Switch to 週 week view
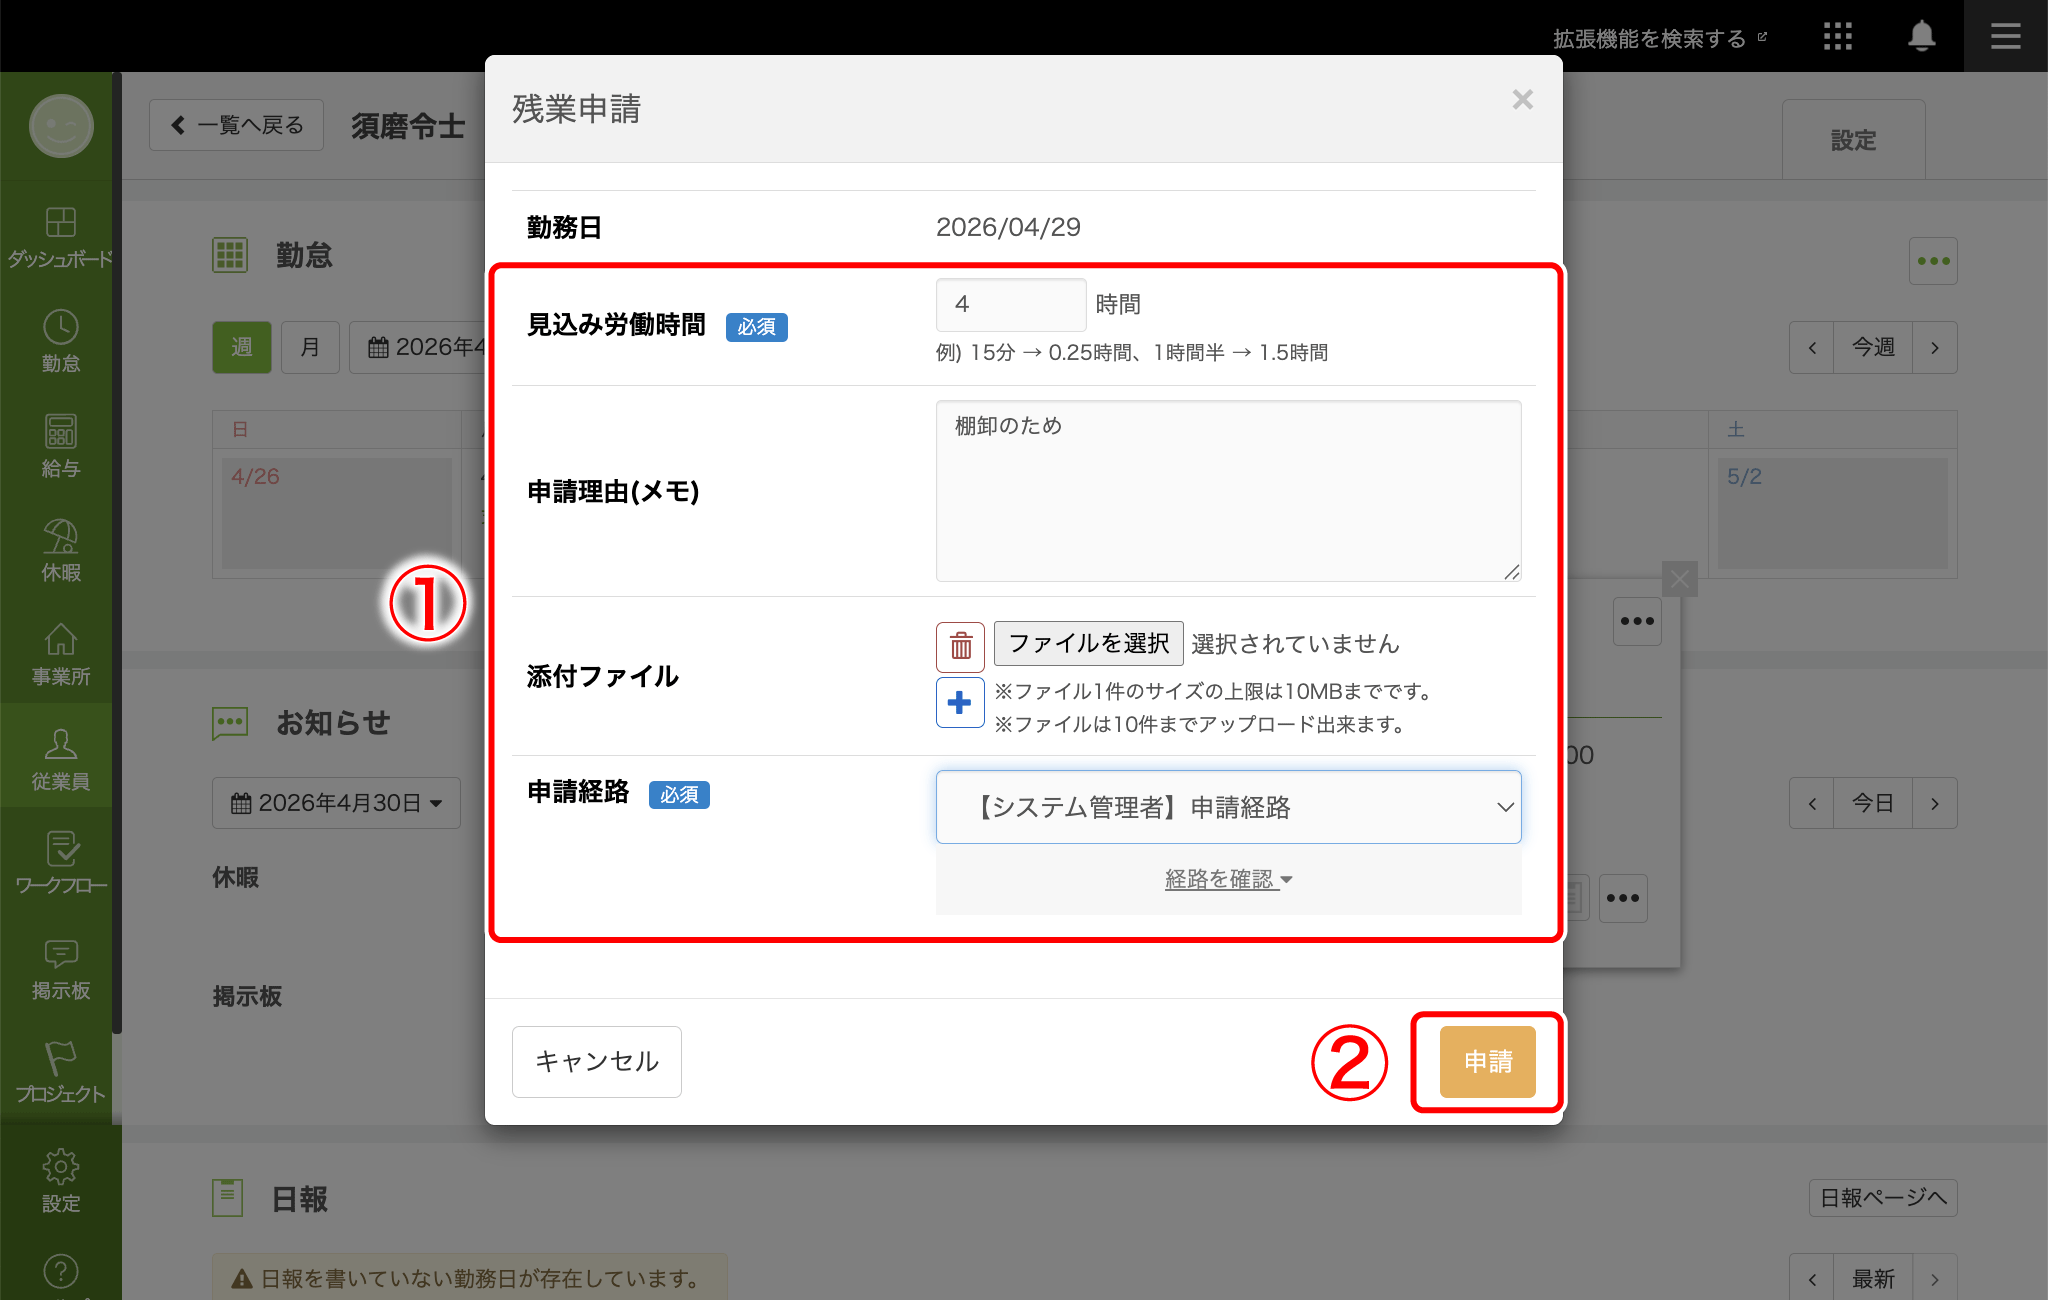The width and height of the screenshot is (2048, 1300). pyautogui.click(x=242, y=348)
